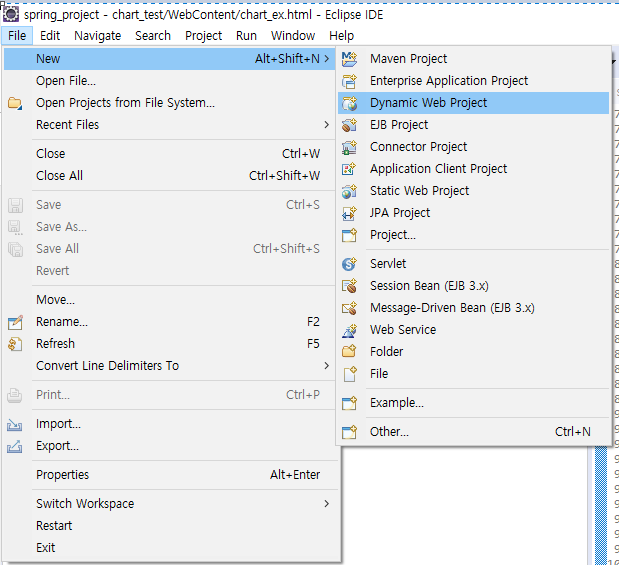This screenshot has height=565, width=619.
Task: Select Exit to quit Eclipse
Action: click(x=170, y=548)
